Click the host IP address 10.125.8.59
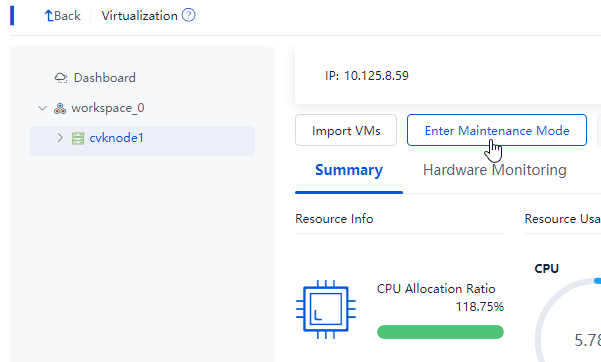Viewport: 601px width, 362px height. 376,76
